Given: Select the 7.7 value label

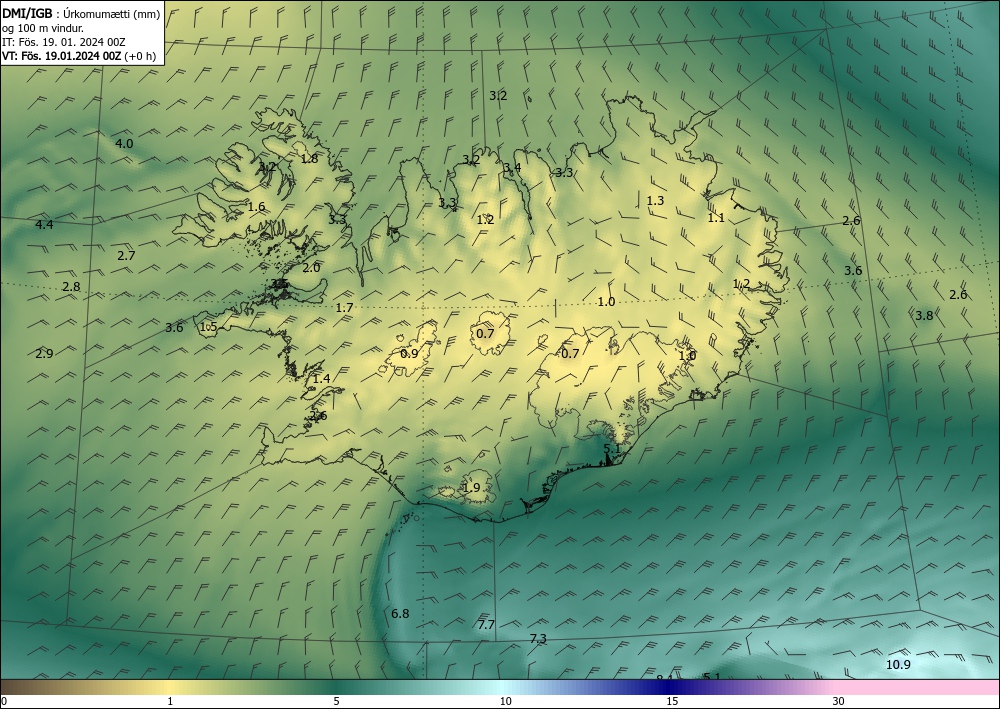Looking at the screenshot, I should (x=486, y=625).
